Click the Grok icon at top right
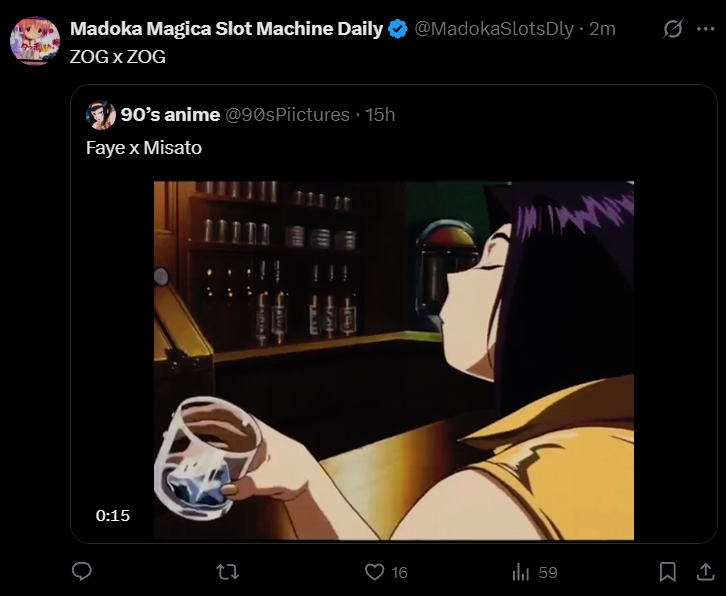Viewport: 726px width, 596px height. [x=673, y=29]
